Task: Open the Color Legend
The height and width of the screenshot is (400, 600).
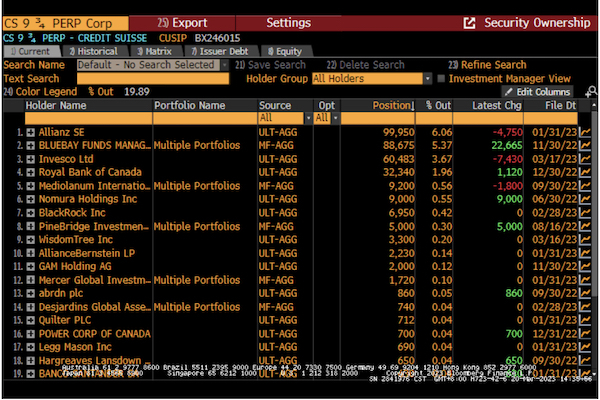Action: pyautogui.click(x=40, y=92)
